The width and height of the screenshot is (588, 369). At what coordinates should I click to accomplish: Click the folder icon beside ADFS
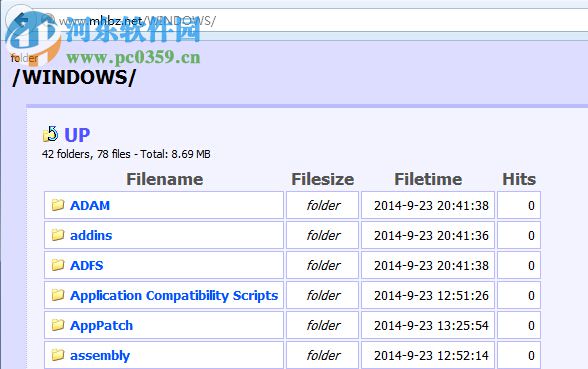coord(58,265)
